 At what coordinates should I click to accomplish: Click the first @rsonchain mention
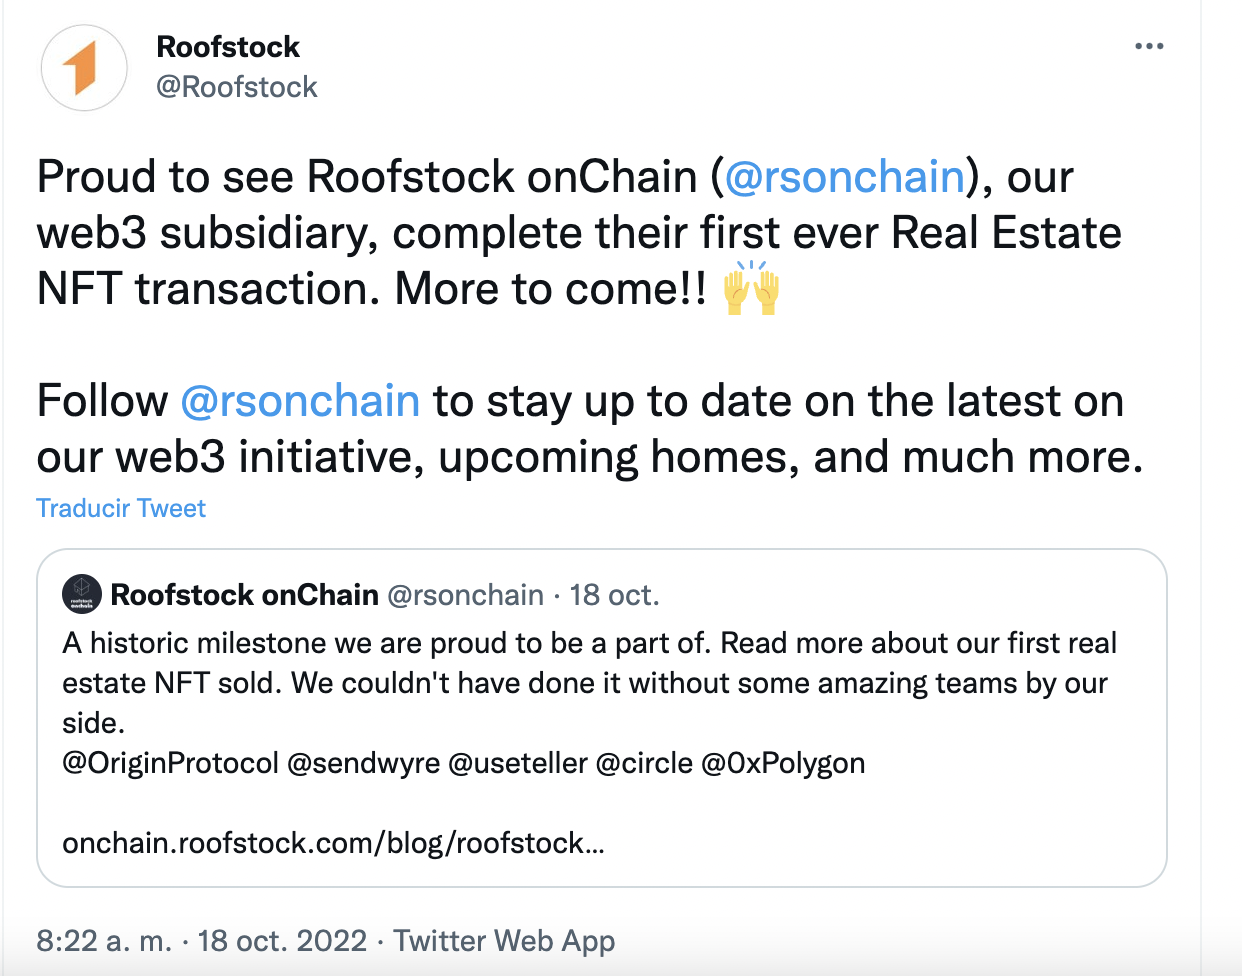click(844, 177)
